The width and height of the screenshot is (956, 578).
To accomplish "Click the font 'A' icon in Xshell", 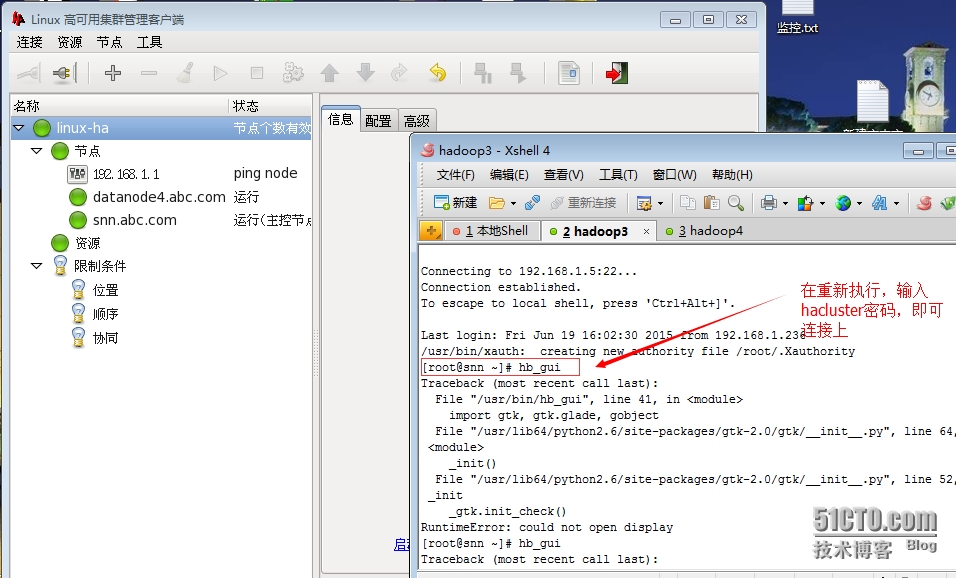I will (x=879, y=202).
